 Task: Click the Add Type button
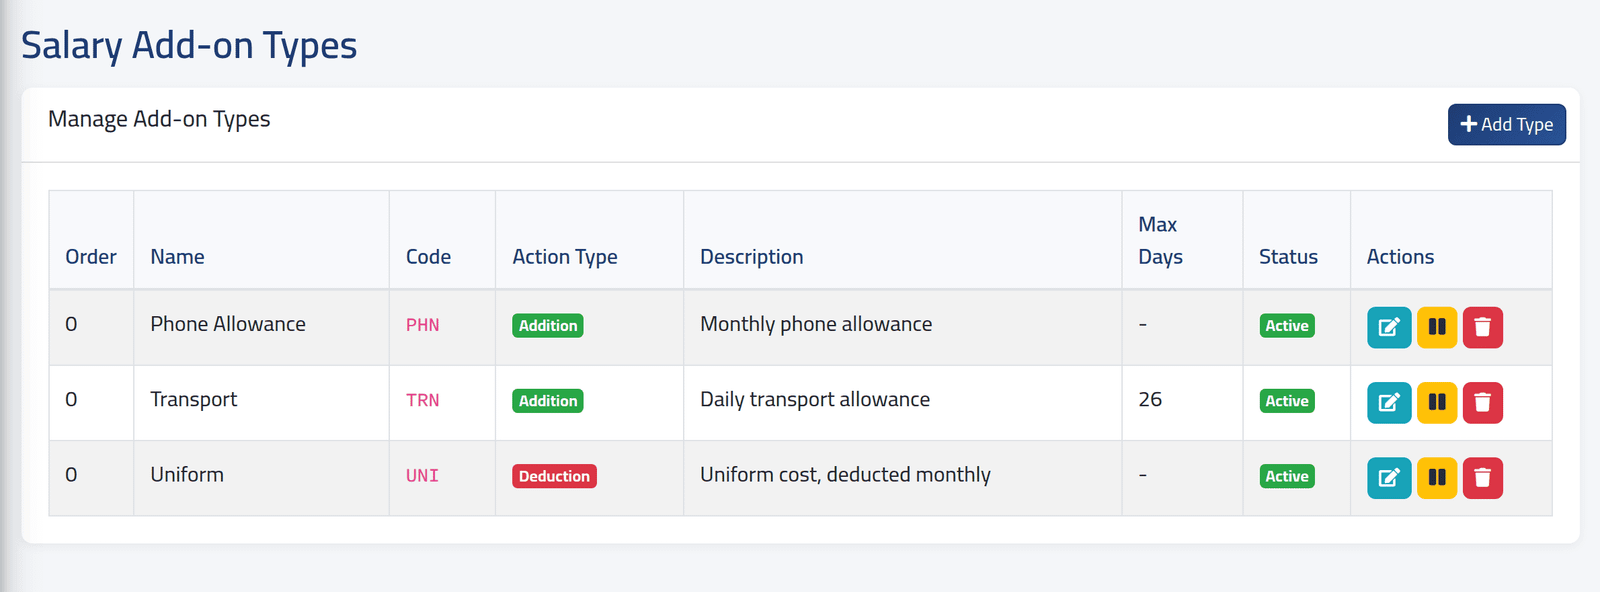coord(1507,124)
